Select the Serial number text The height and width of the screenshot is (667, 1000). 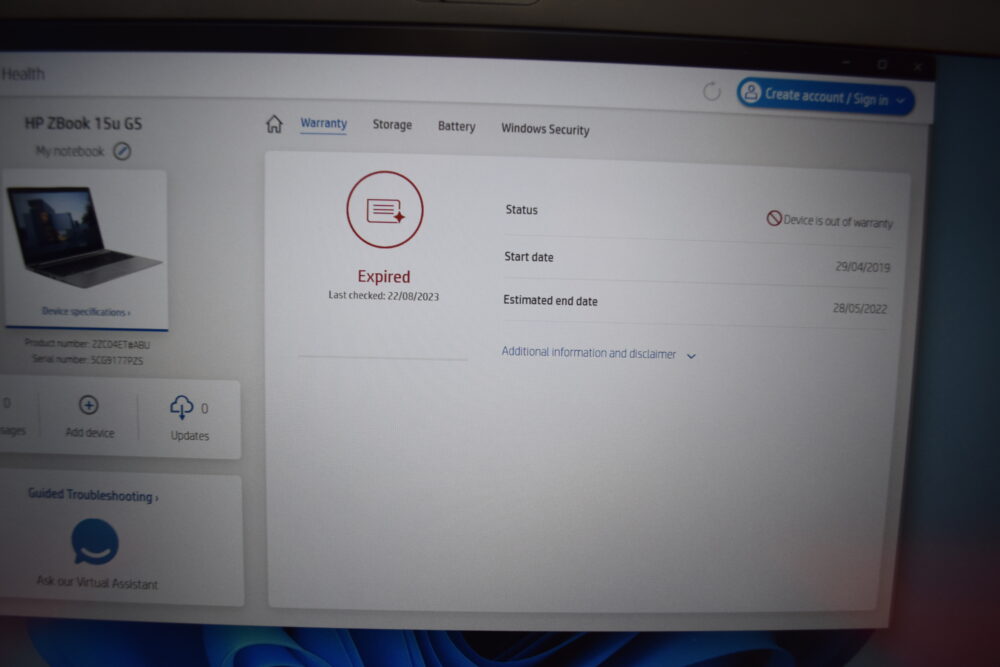point(87,360)
